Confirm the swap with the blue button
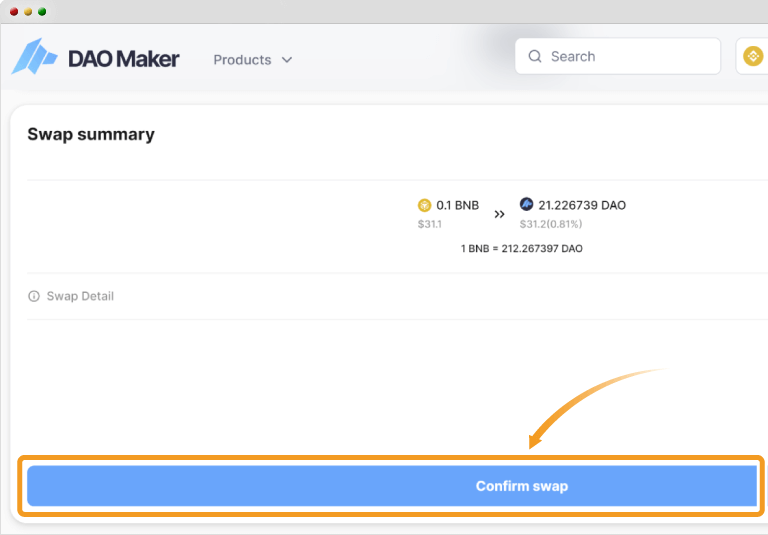This screenshot has width=768, height=535. coord(392,486)
